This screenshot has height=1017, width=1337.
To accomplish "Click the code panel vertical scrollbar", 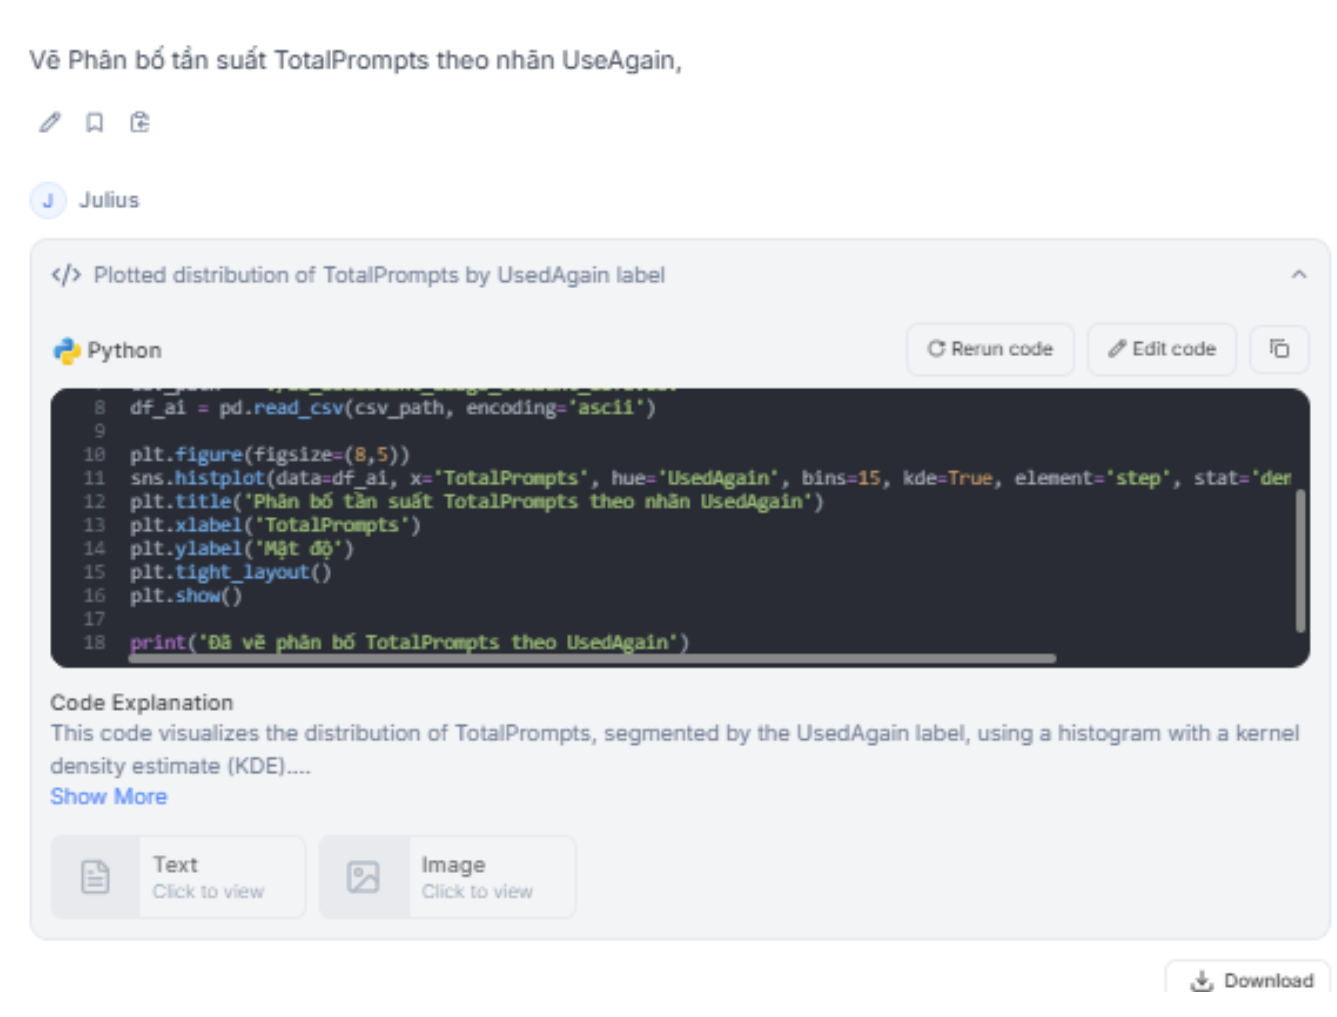I will [1300, 560].
